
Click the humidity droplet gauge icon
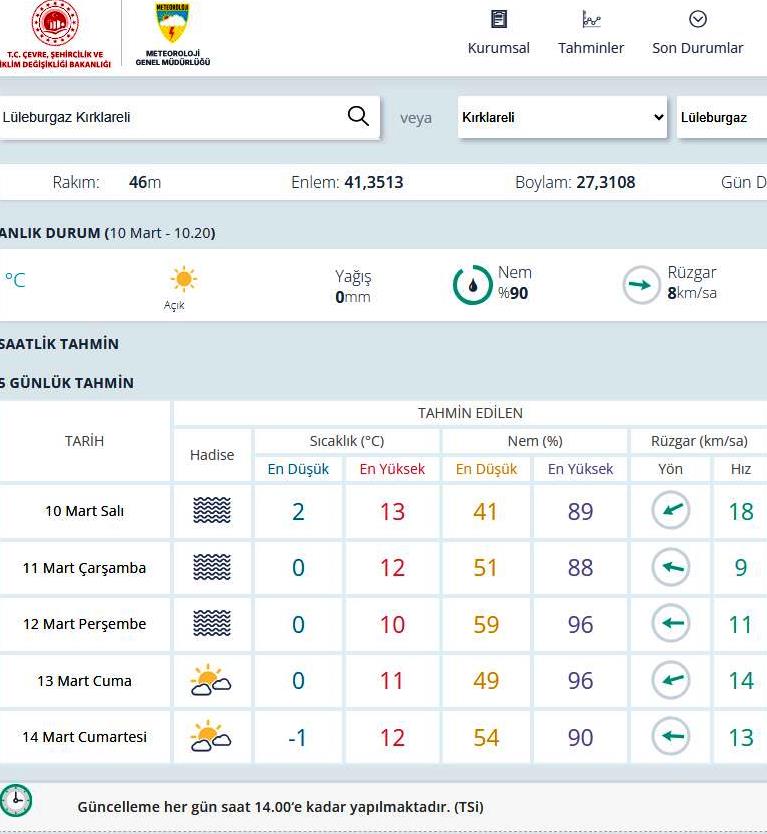pos(472,285)
